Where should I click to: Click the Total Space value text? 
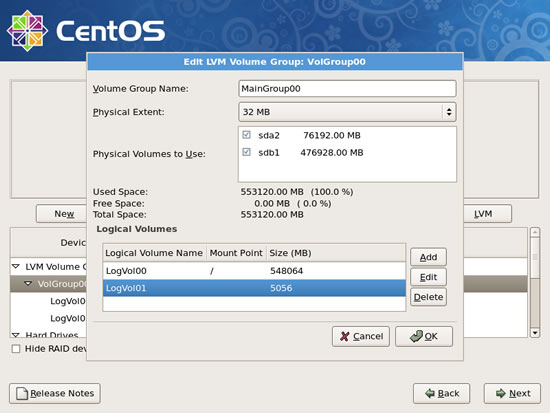click(x=272, y=214)
